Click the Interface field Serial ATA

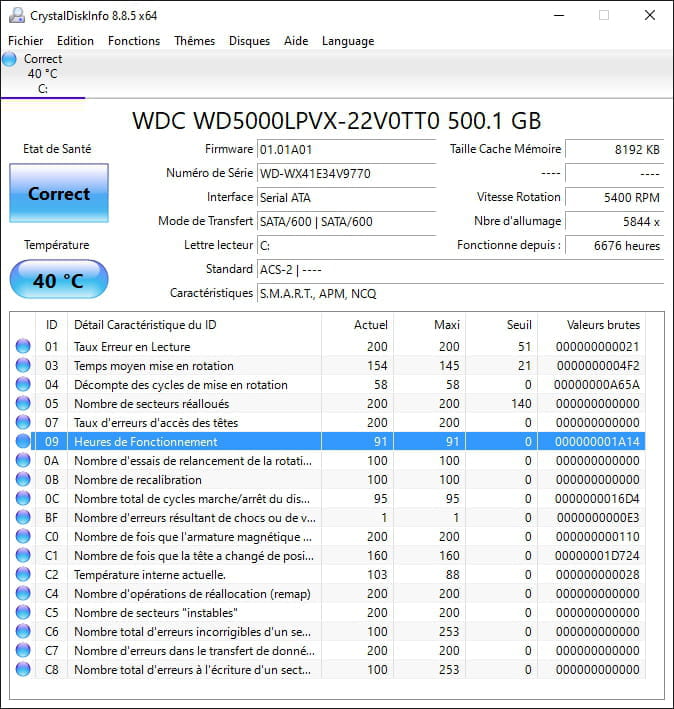point(346,198)
